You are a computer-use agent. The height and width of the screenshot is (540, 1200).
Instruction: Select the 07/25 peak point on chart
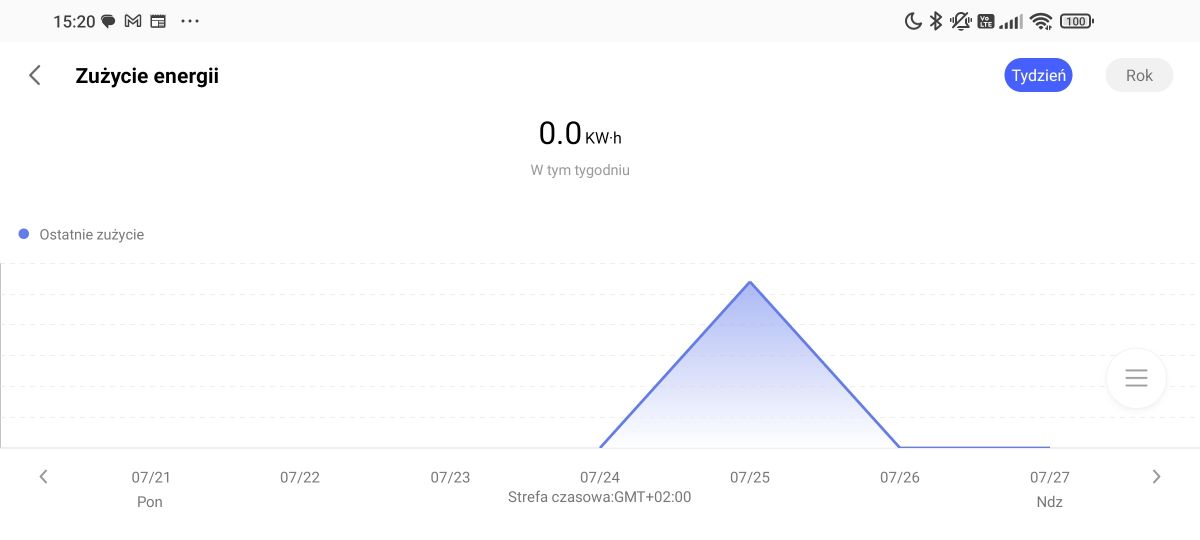click(750, 282)
